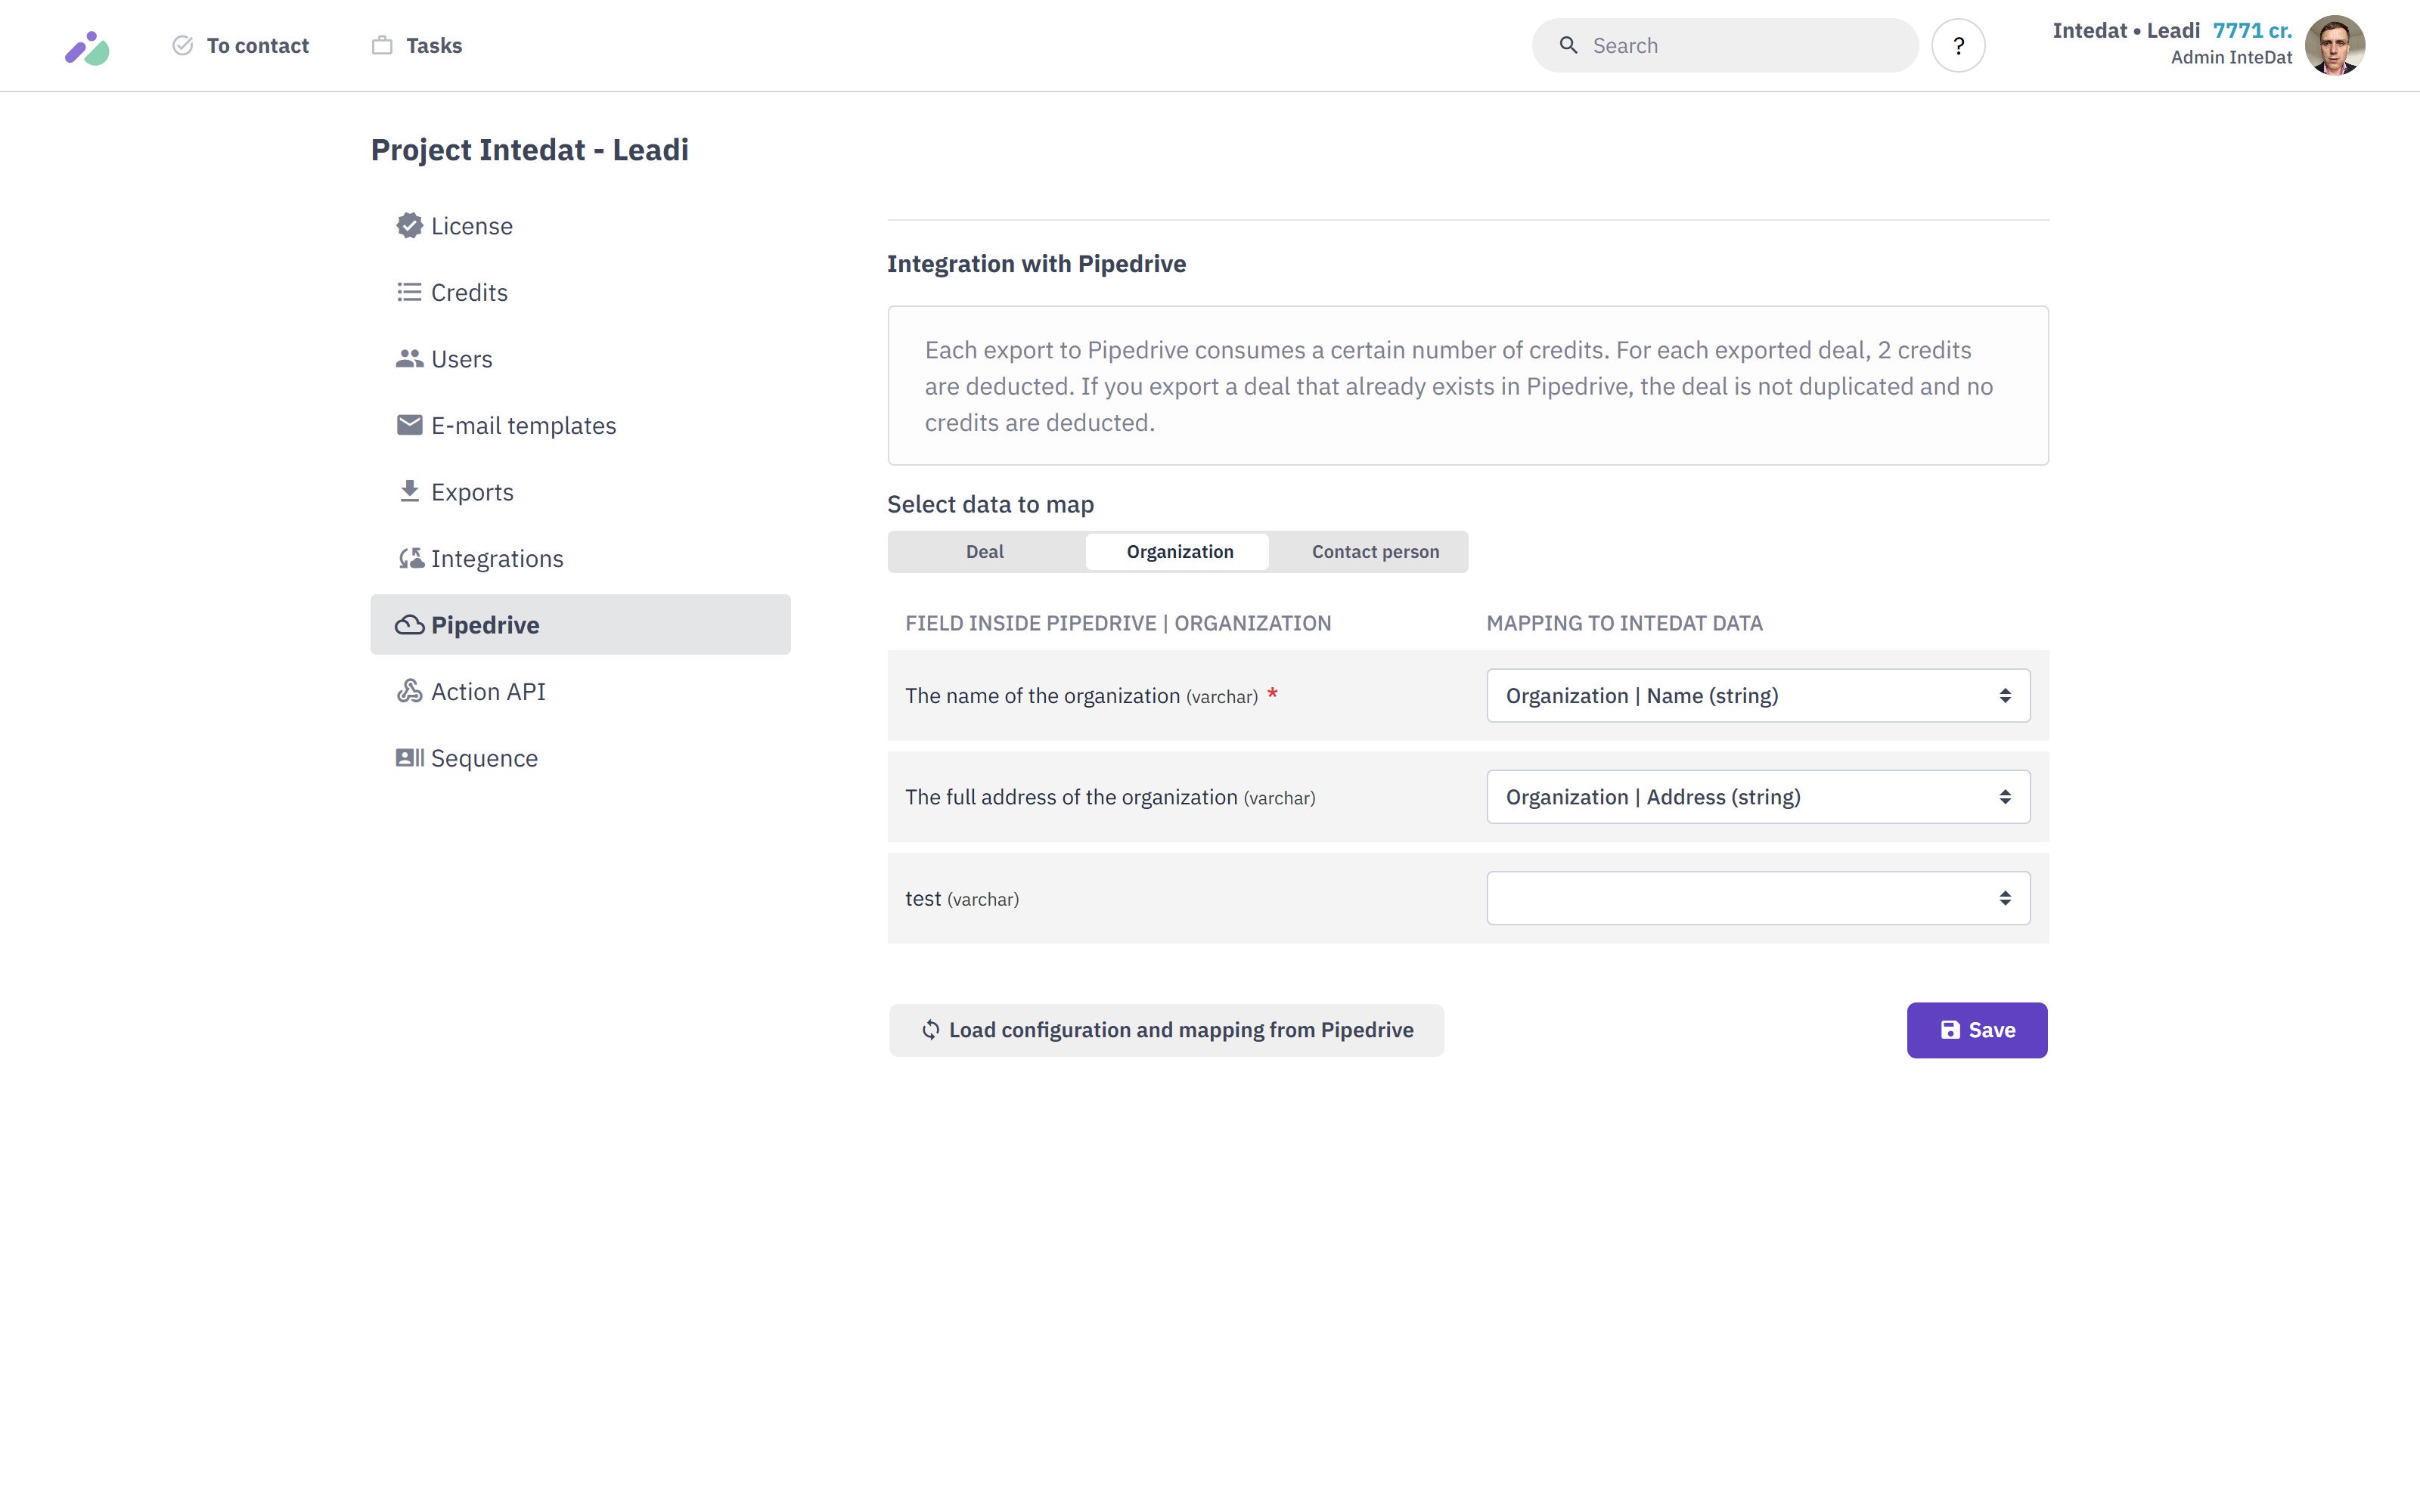Open the License section badge icon
2420x1512 pixels.
409,226
